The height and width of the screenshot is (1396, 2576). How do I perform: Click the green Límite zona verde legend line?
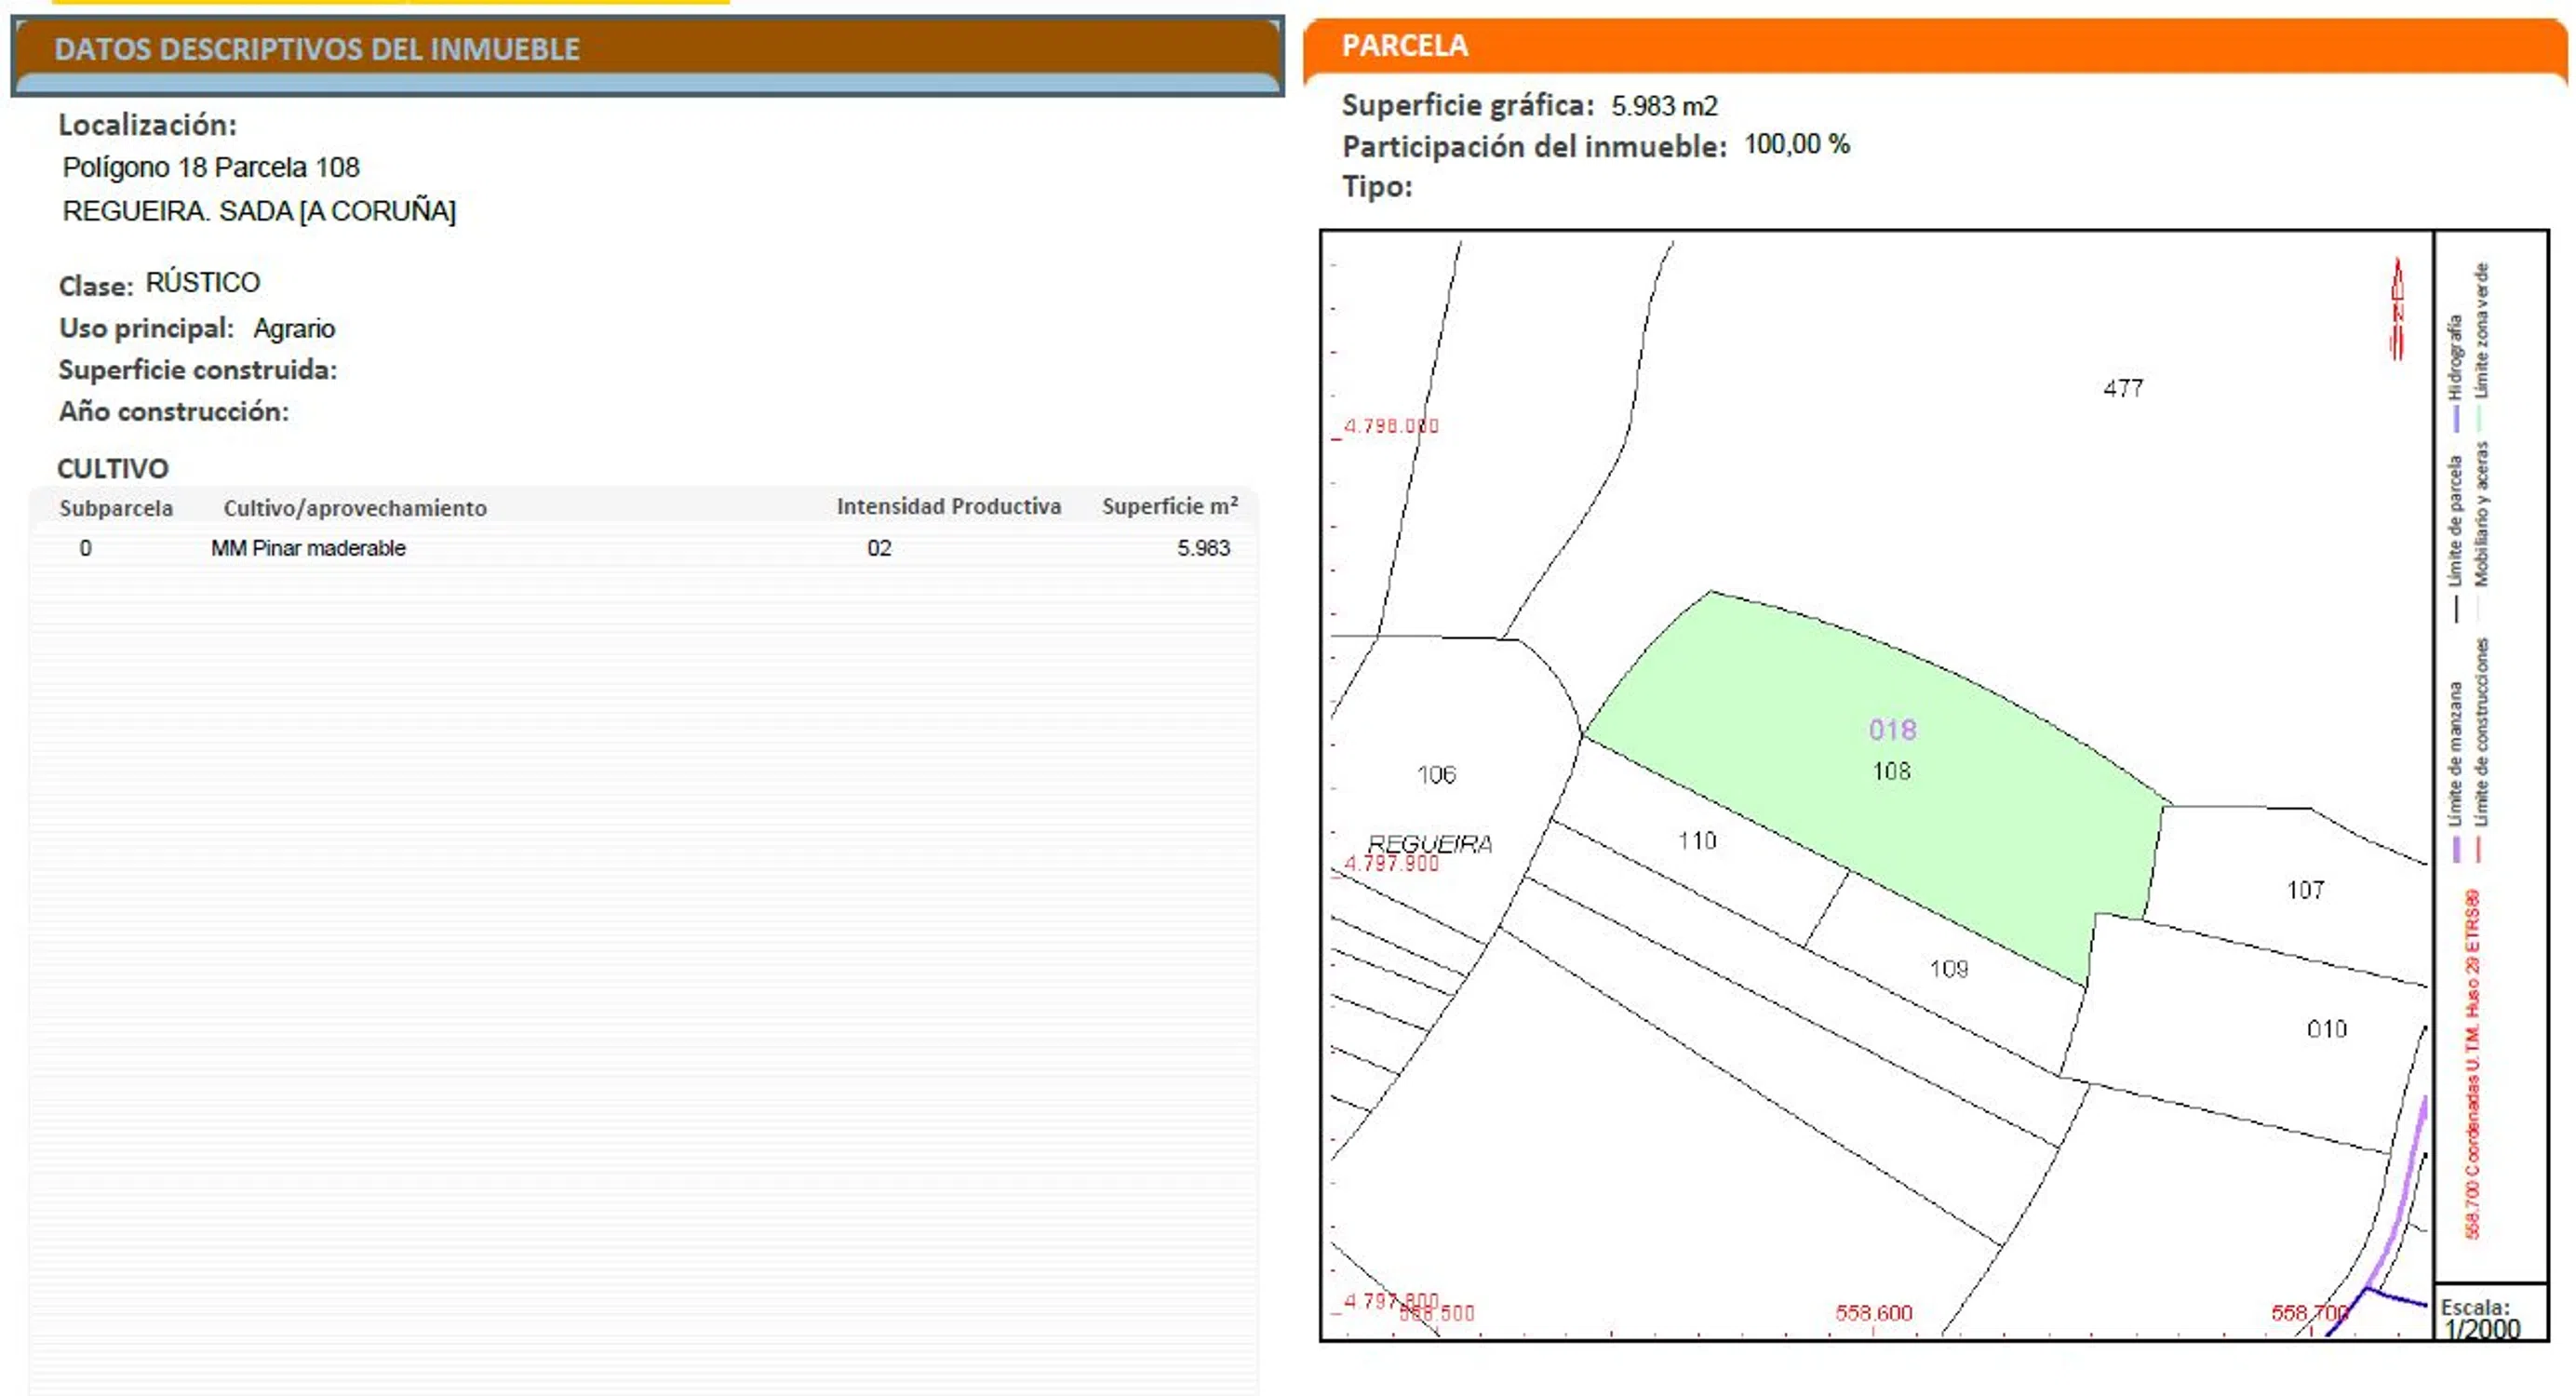coord(2479,418)
